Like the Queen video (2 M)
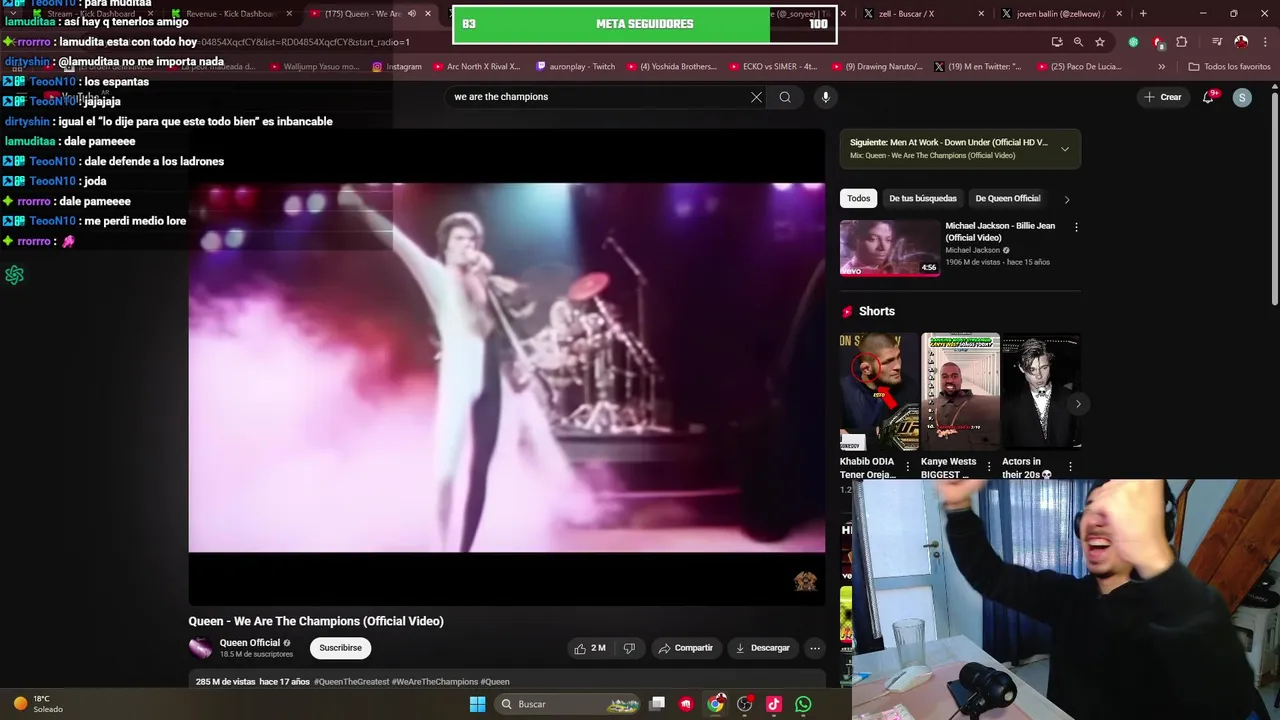Image resolution: width=1280 pixels, height=720 pixels. click(x=590, y=648)
